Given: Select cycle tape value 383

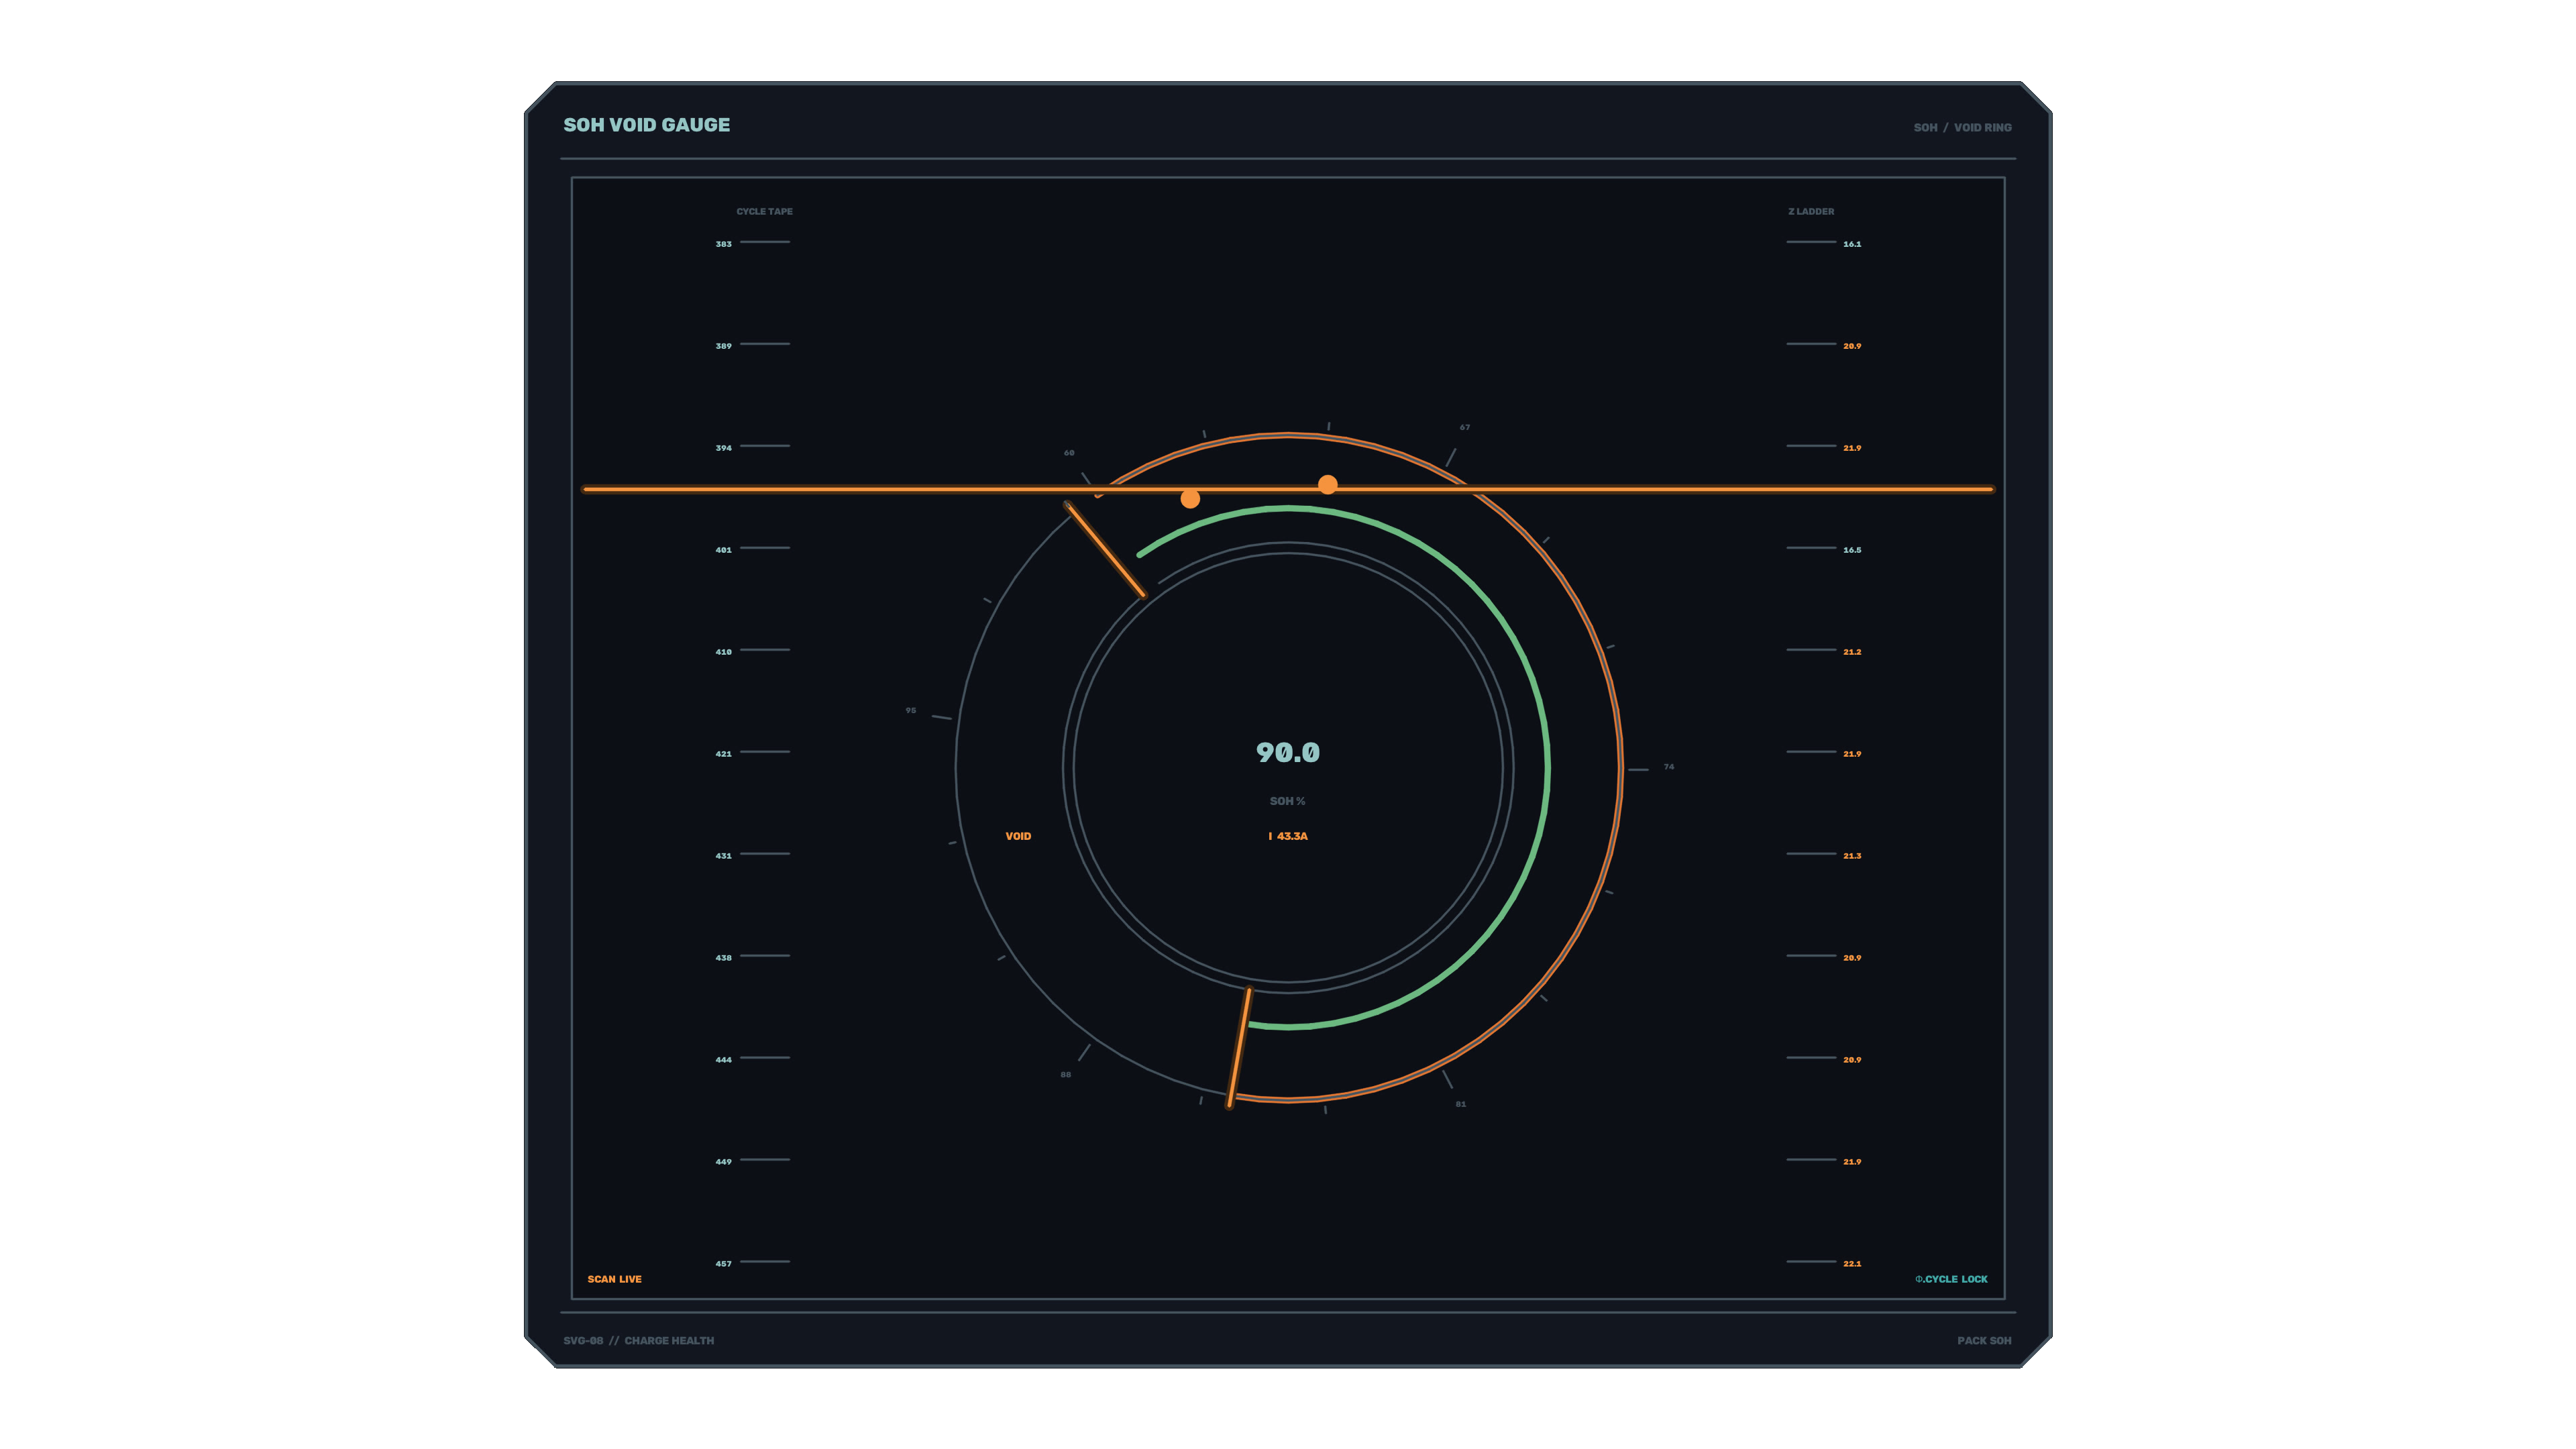Looking at the screenshot, I should 723,244.
